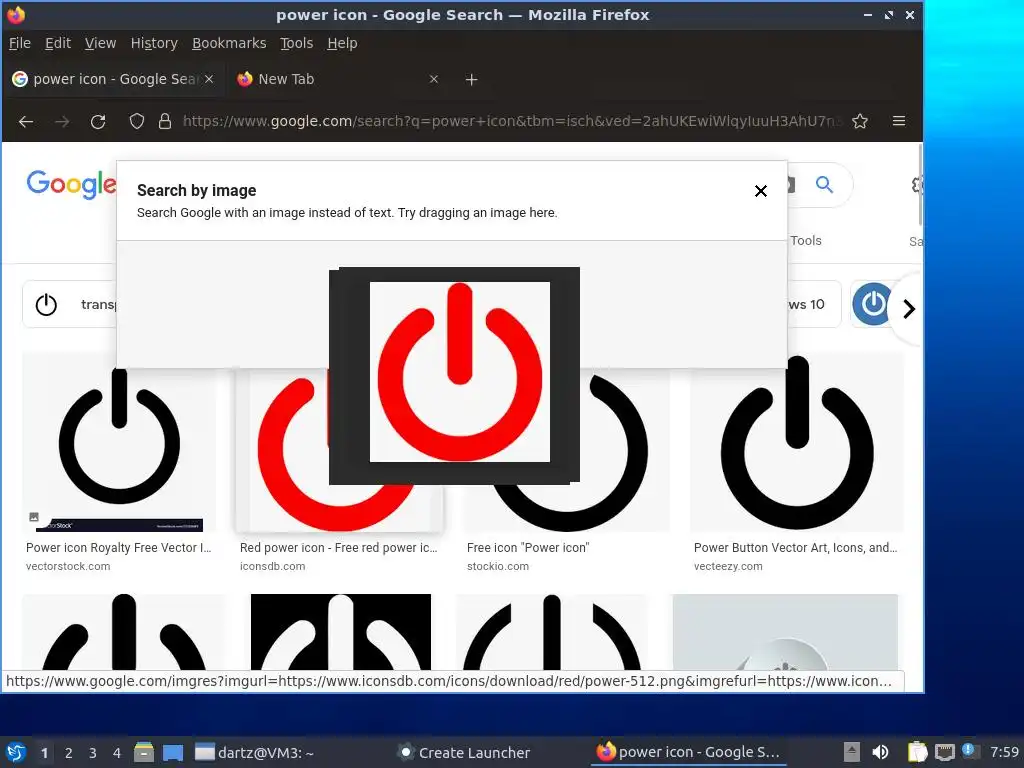Switch to workspace 1
This screenshot has height=768, width=1024.
click(x=44, y=753)
